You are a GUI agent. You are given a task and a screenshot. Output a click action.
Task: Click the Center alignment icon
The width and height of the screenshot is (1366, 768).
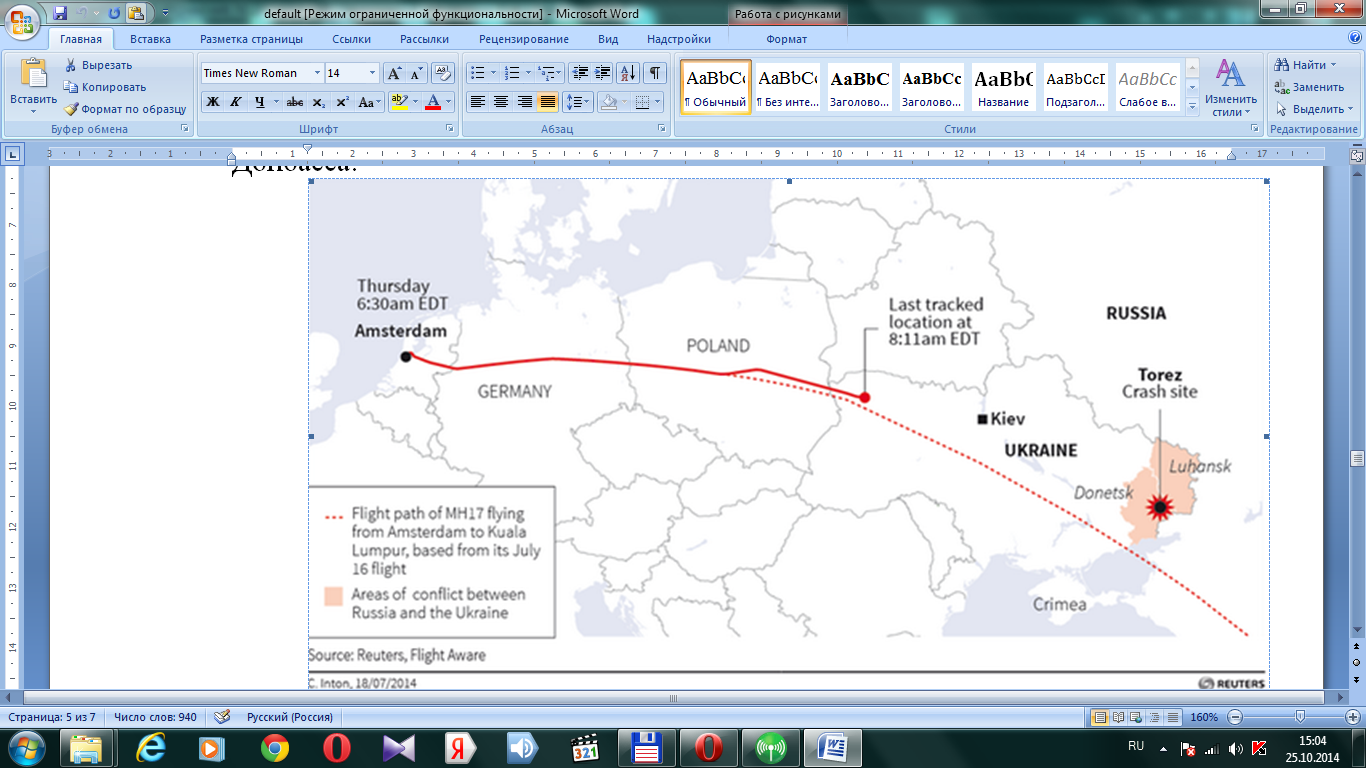(501, 102)
